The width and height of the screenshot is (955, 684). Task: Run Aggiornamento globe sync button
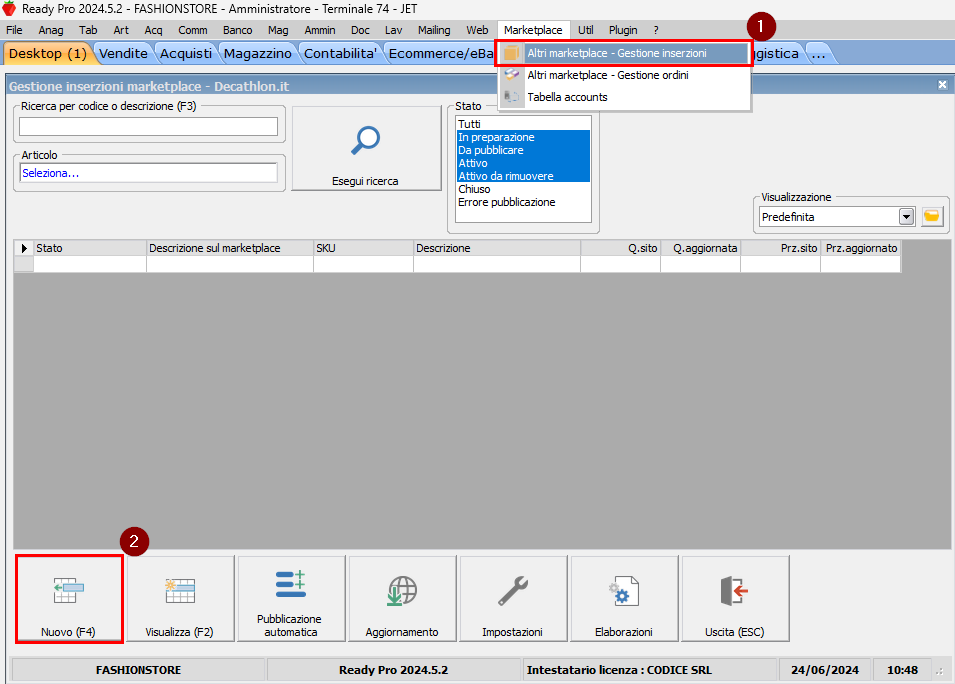(402, 598)
